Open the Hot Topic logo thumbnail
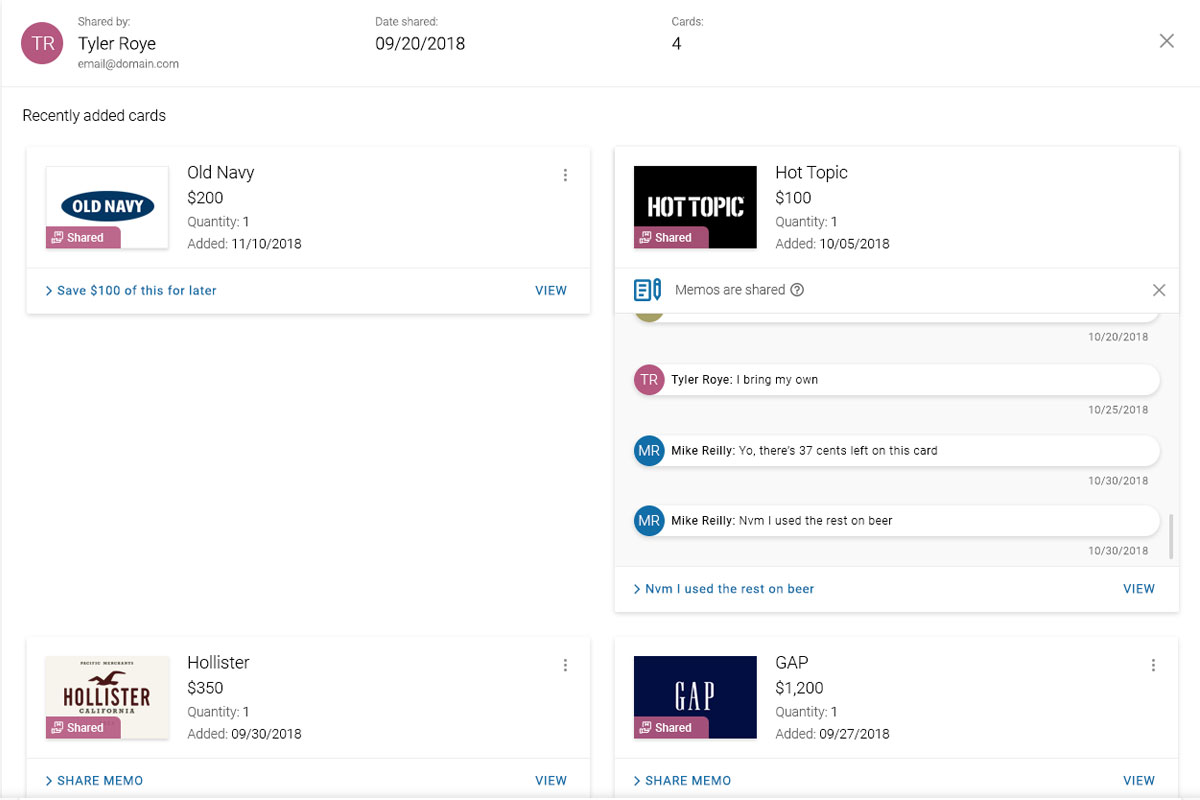1200x800 pixels. (x=695, y=207)
